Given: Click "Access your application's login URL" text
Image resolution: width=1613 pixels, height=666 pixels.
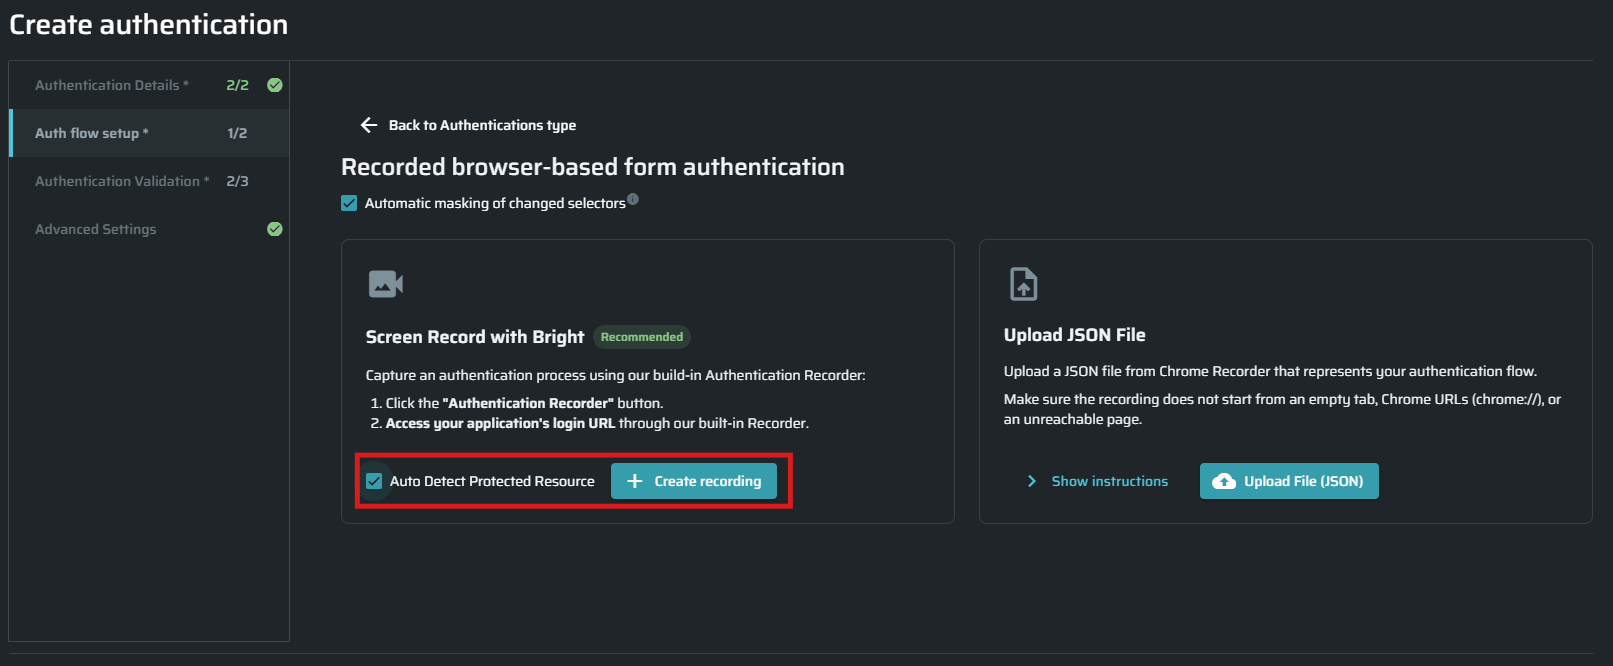Looking at the screenshot, I should 501,423.
